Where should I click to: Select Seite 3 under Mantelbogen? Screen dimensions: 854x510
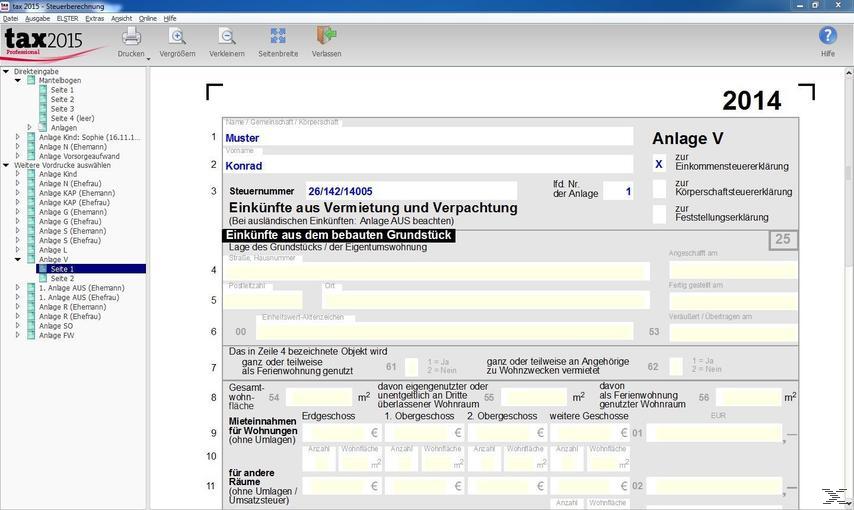click(x=62, y=109)
